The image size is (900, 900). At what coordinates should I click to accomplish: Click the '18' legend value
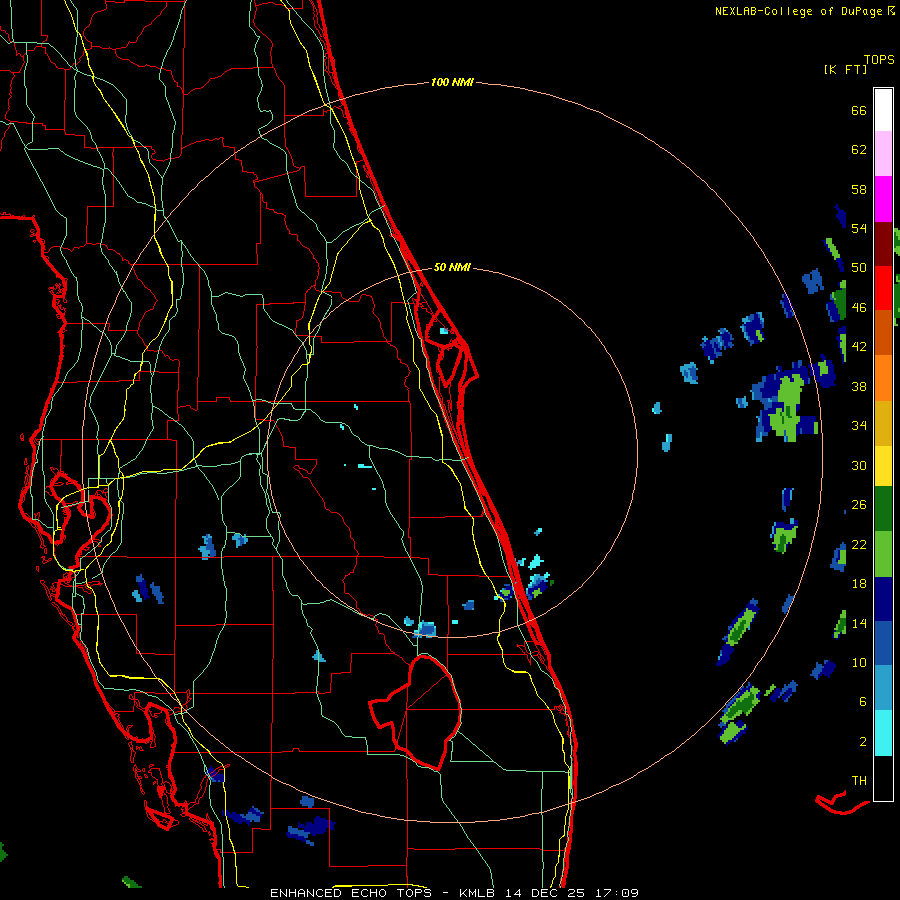tap(859, 584)
